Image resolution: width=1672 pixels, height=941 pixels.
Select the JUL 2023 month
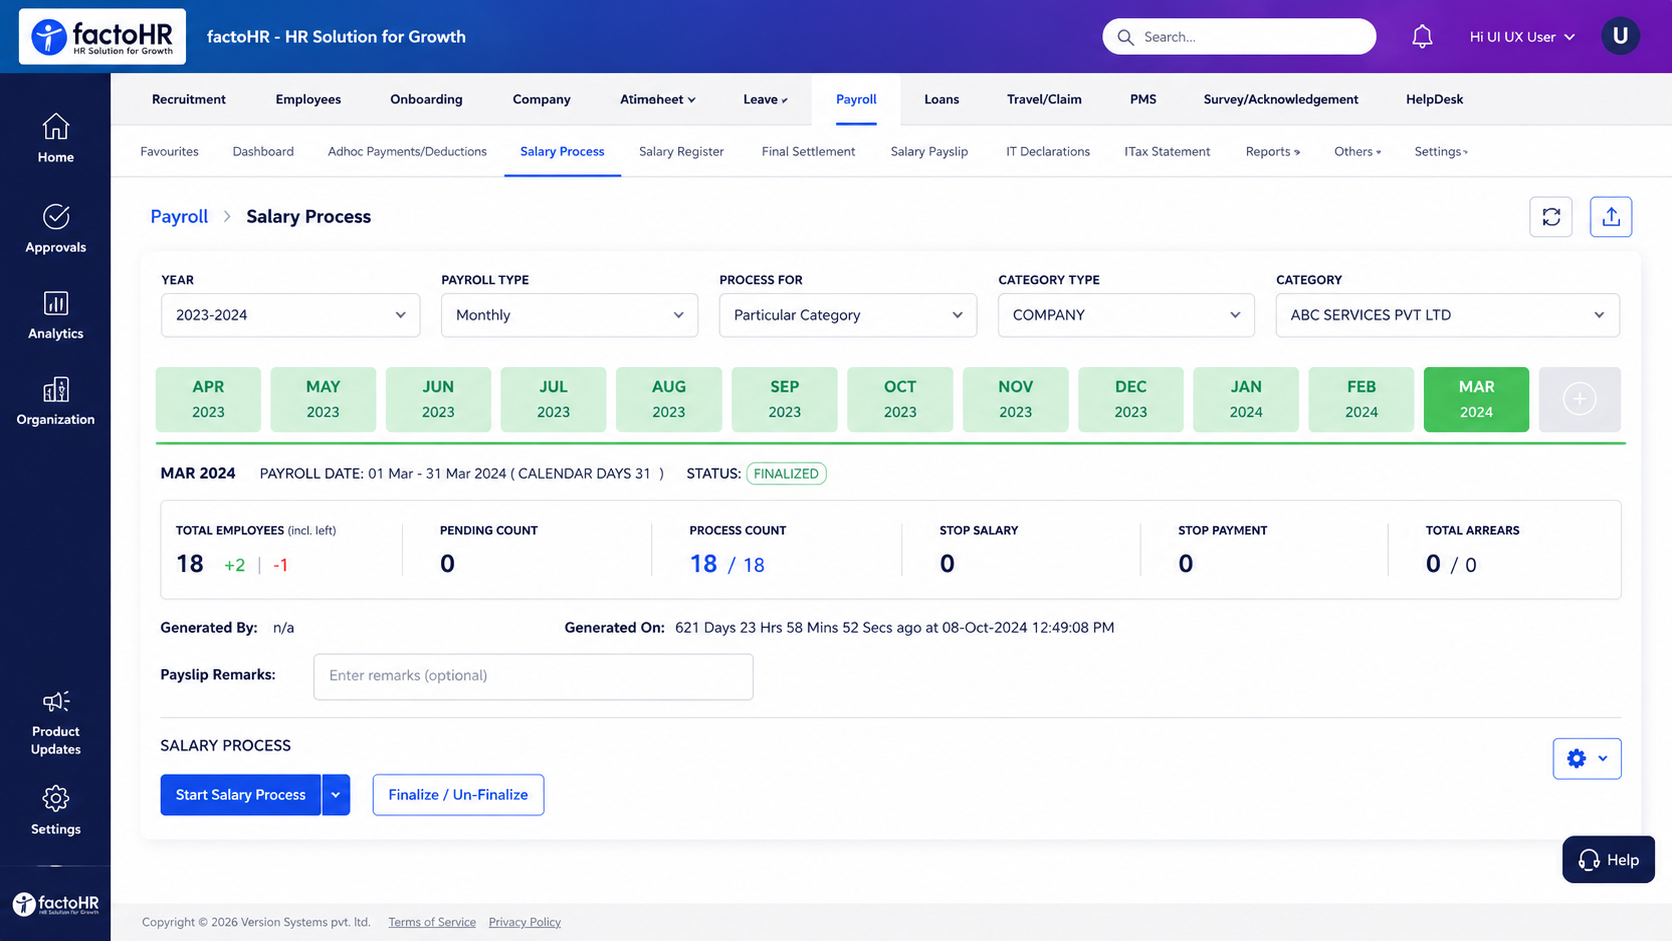point(553,399)
